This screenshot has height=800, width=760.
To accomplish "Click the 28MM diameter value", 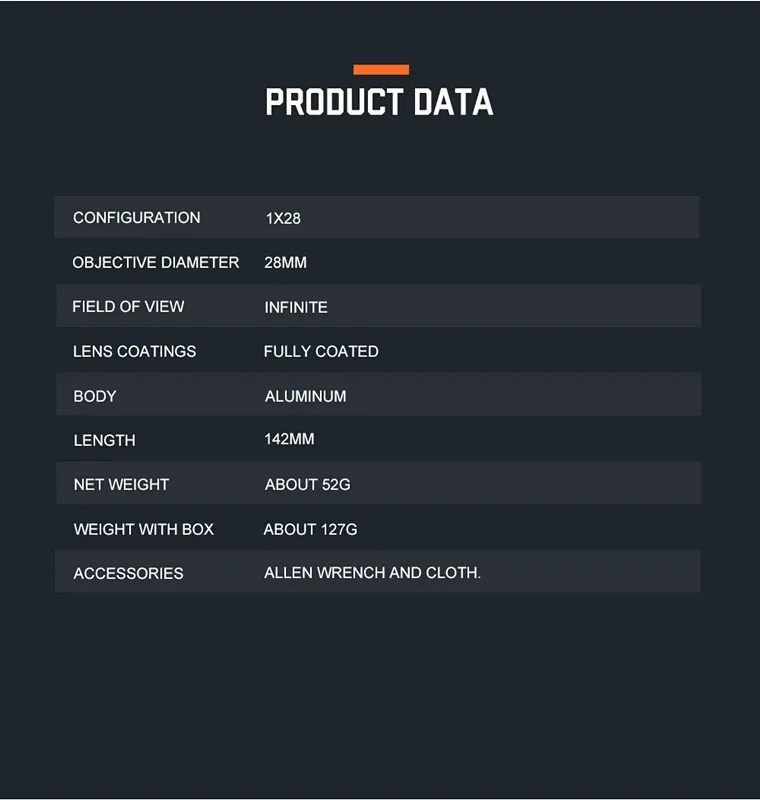I will pos(286,263).
